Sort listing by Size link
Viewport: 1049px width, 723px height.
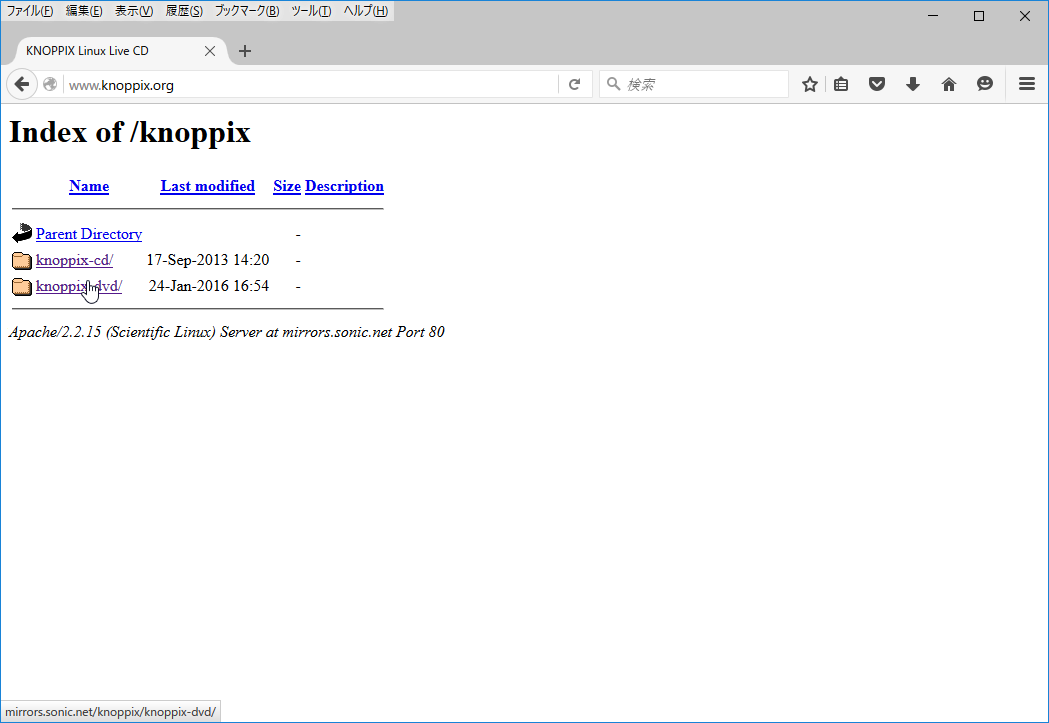(x=287, y=186)
